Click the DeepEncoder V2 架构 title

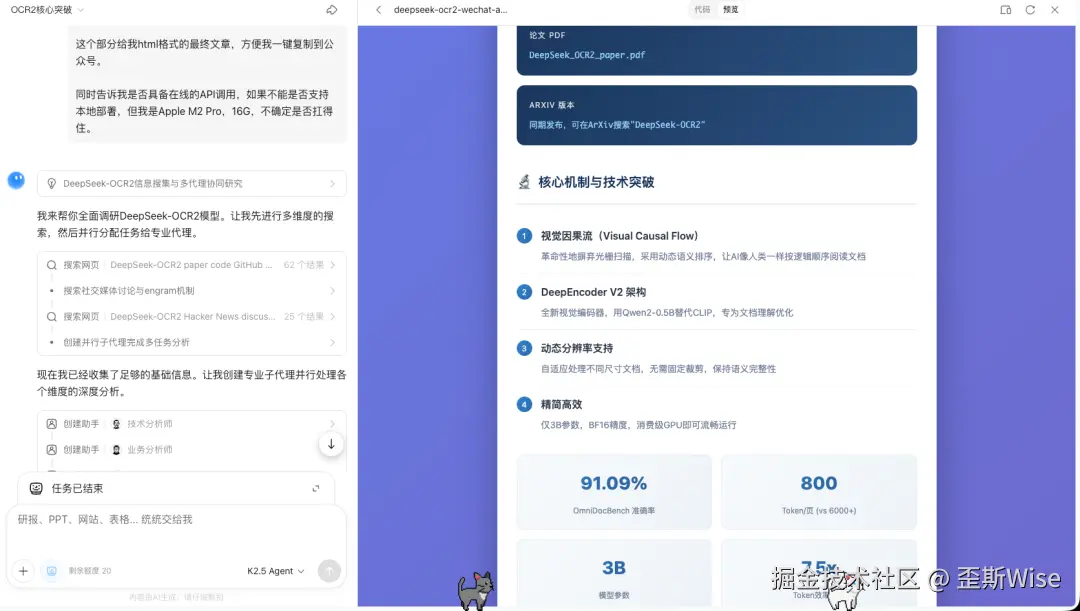pos(593,292)
